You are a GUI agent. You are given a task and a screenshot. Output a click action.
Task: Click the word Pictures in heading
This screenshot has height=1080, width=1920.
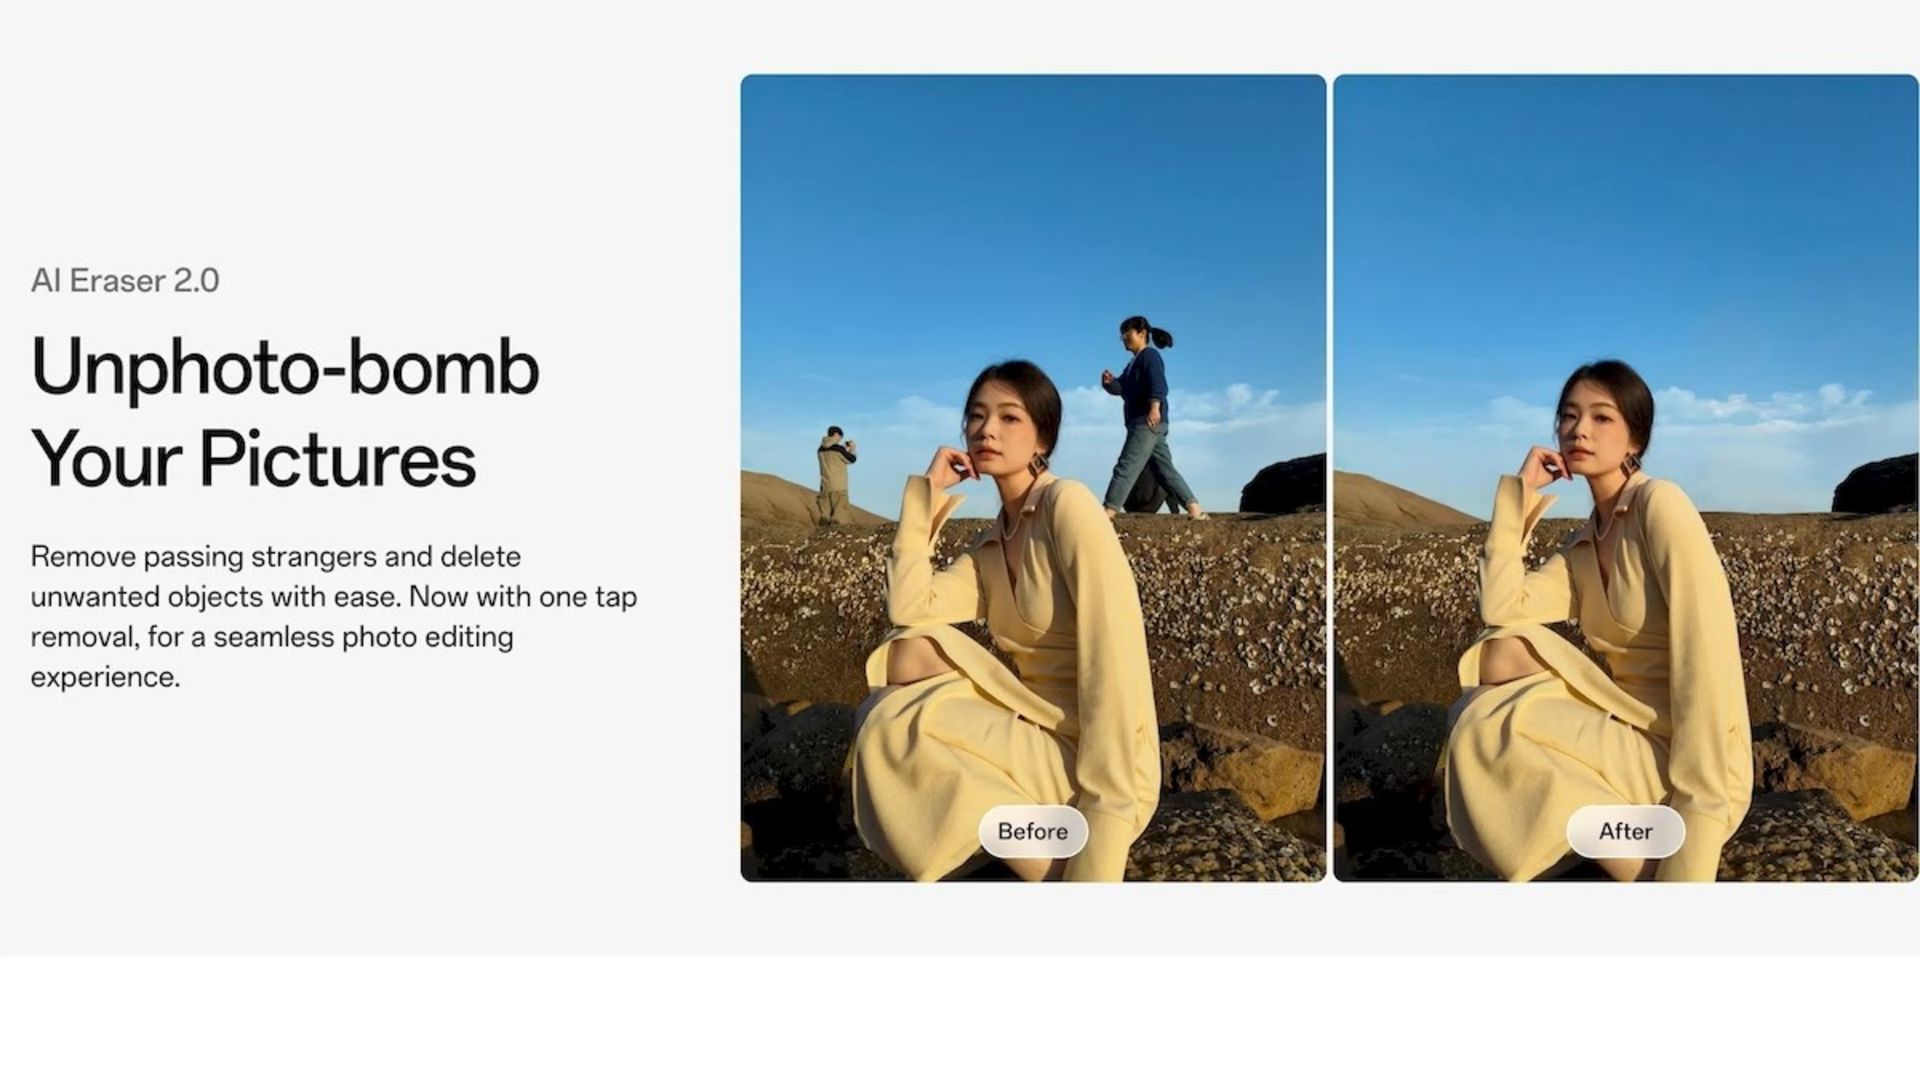coord(337,459)
